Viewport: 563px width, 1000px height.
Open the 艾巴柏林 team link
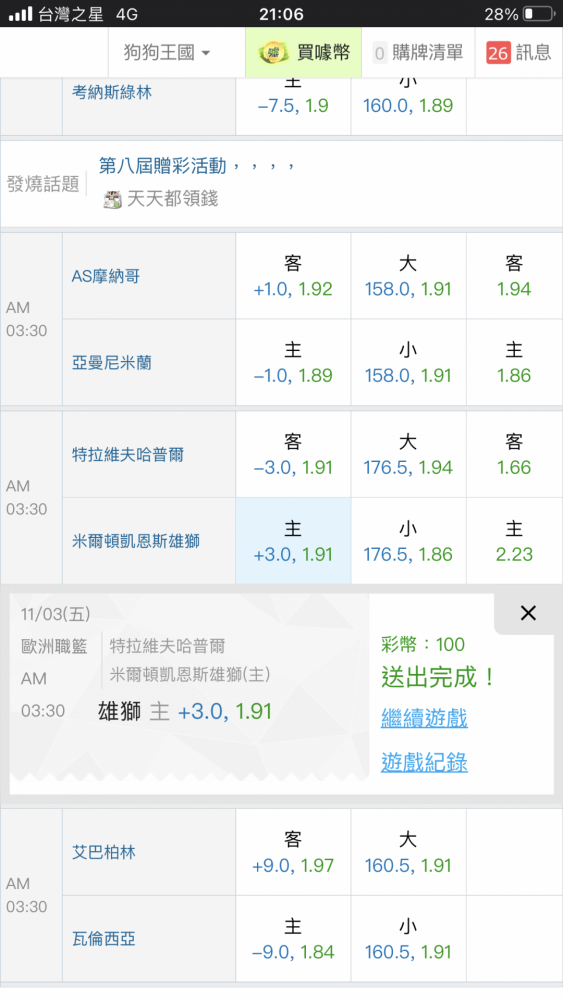point(104,852)
